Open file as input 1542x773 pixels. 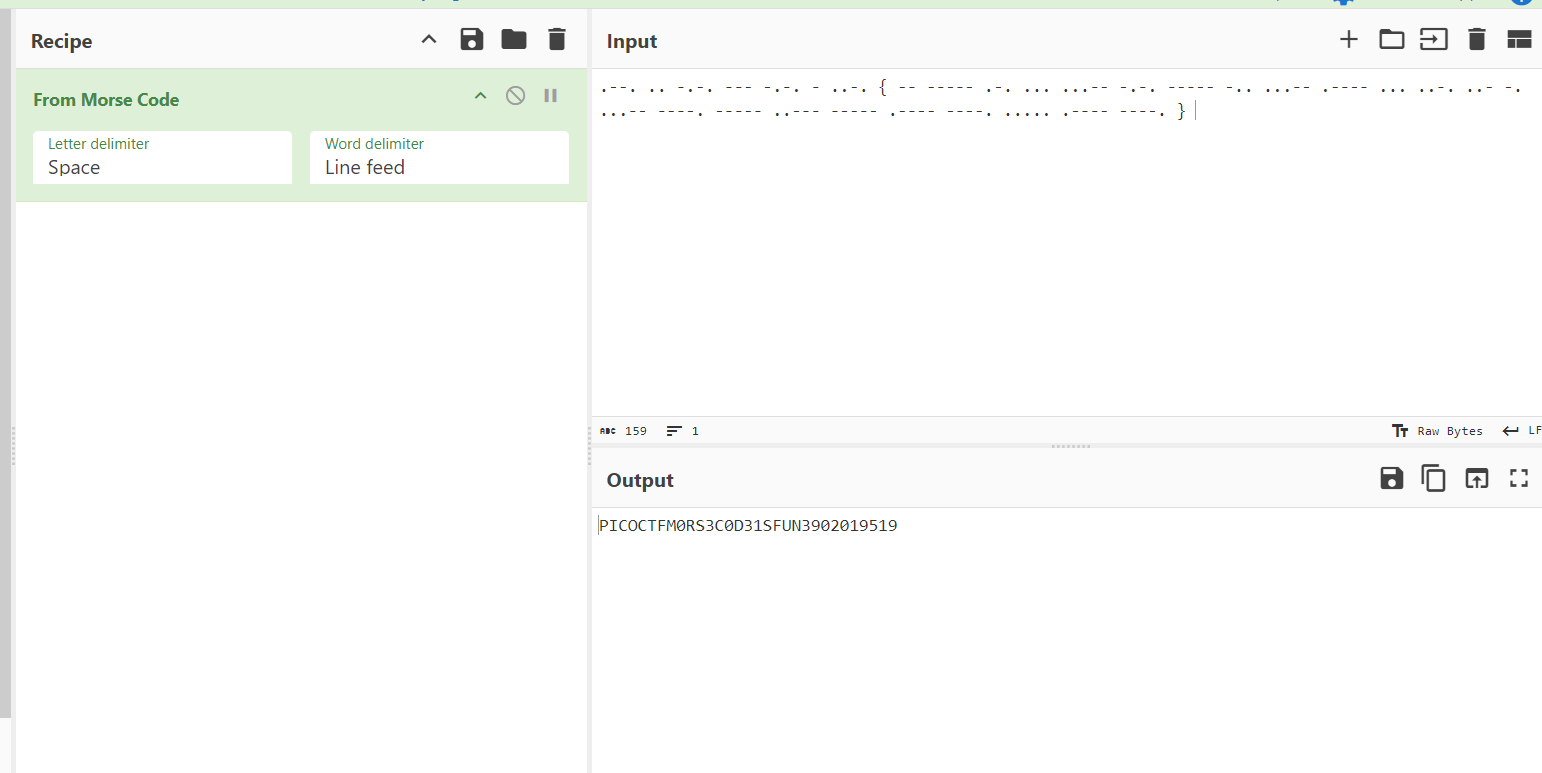[x=1434, y=40]
